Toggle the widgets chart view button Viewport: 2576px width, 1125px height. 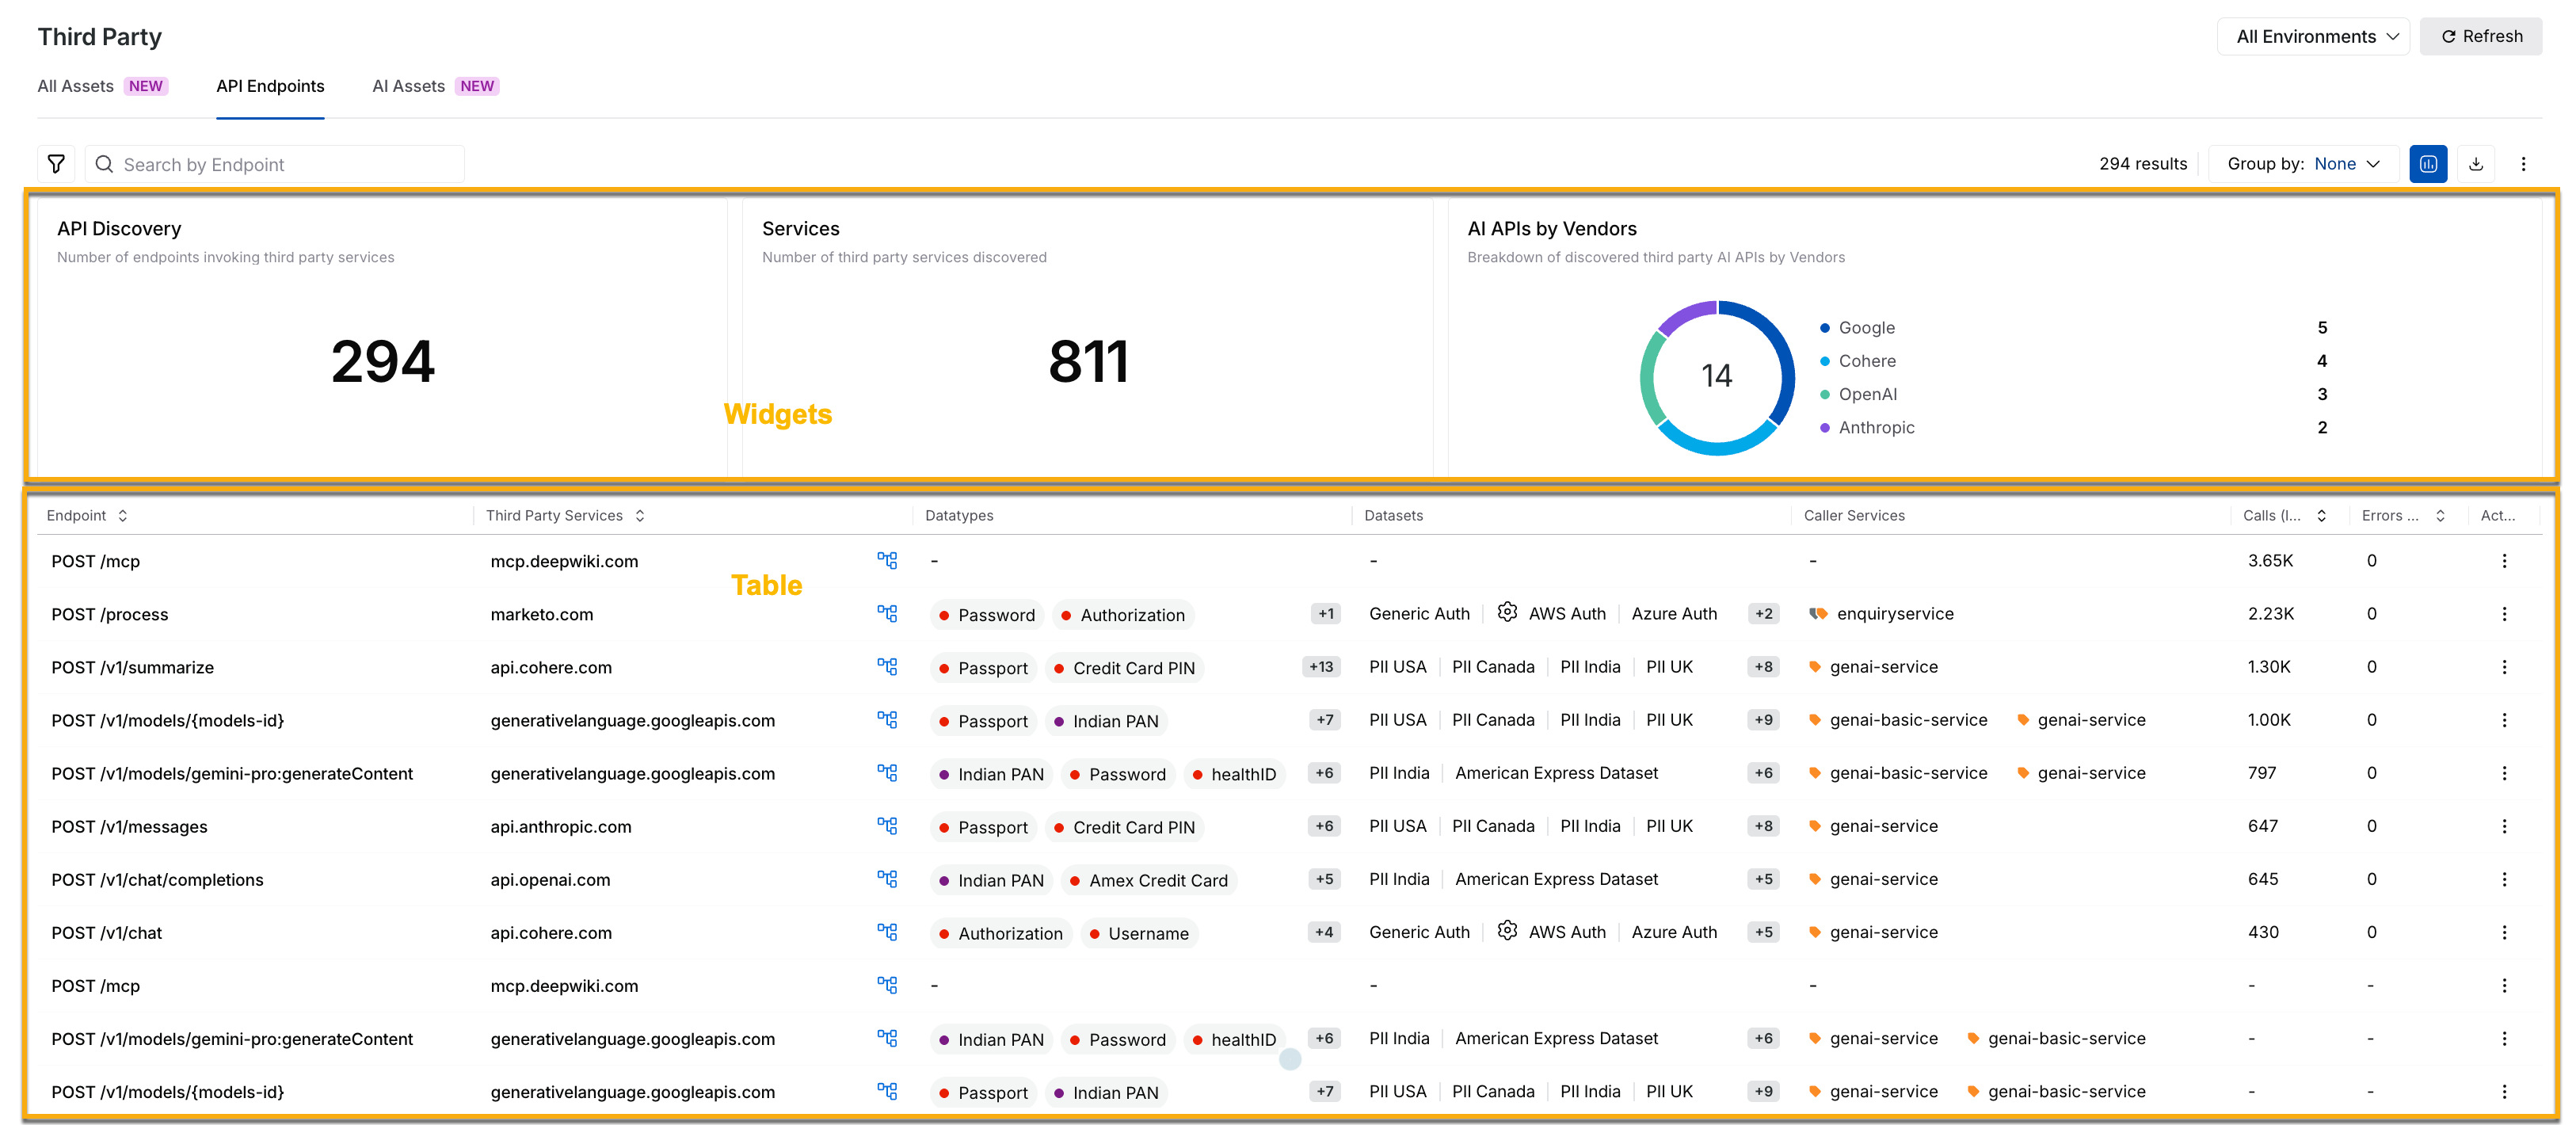(2428, 164)
